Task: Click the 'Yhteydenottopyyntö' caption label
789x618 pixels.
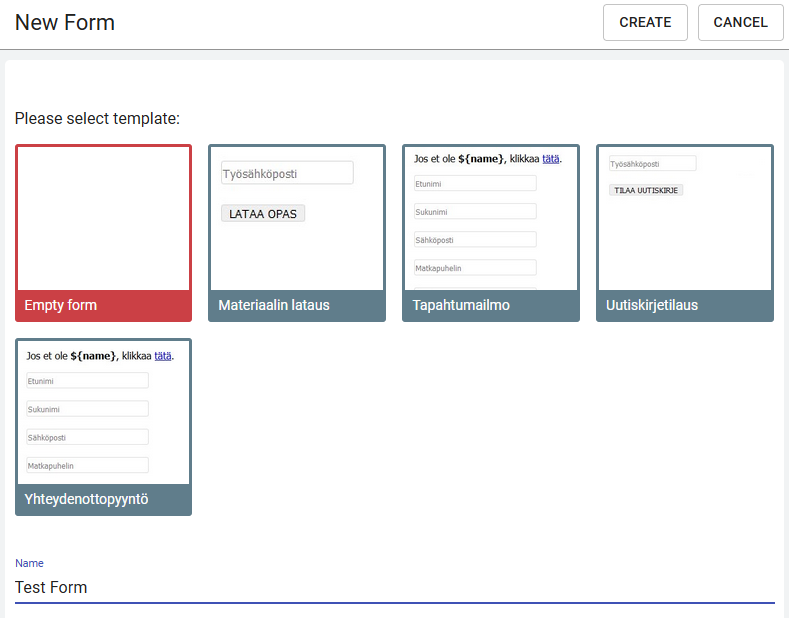Action: (86, 499)
